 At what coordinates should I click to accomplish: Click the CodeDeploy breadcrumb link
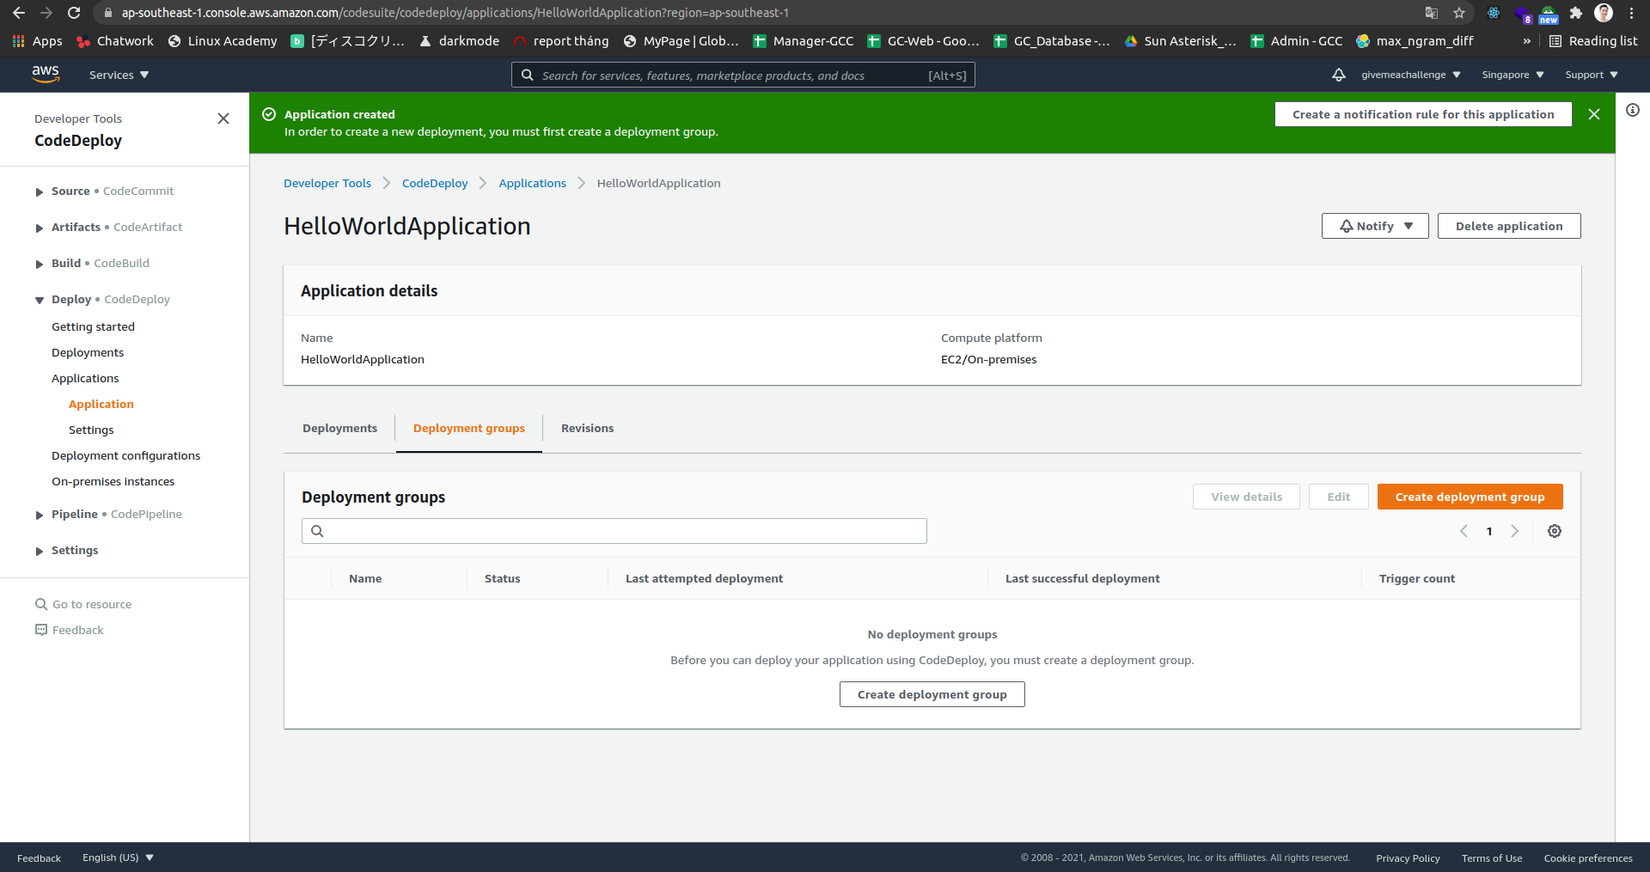click(435, 184)
